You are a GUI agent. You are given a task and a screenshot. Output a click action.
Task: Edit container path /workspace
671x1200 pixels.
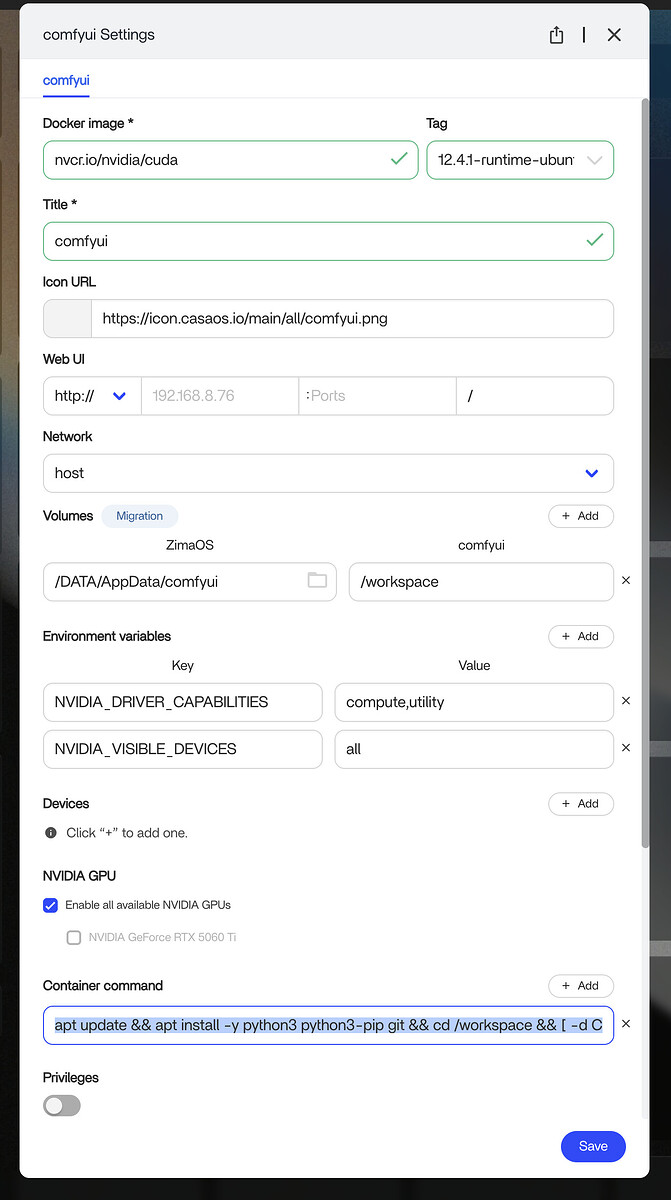(481, 581)
